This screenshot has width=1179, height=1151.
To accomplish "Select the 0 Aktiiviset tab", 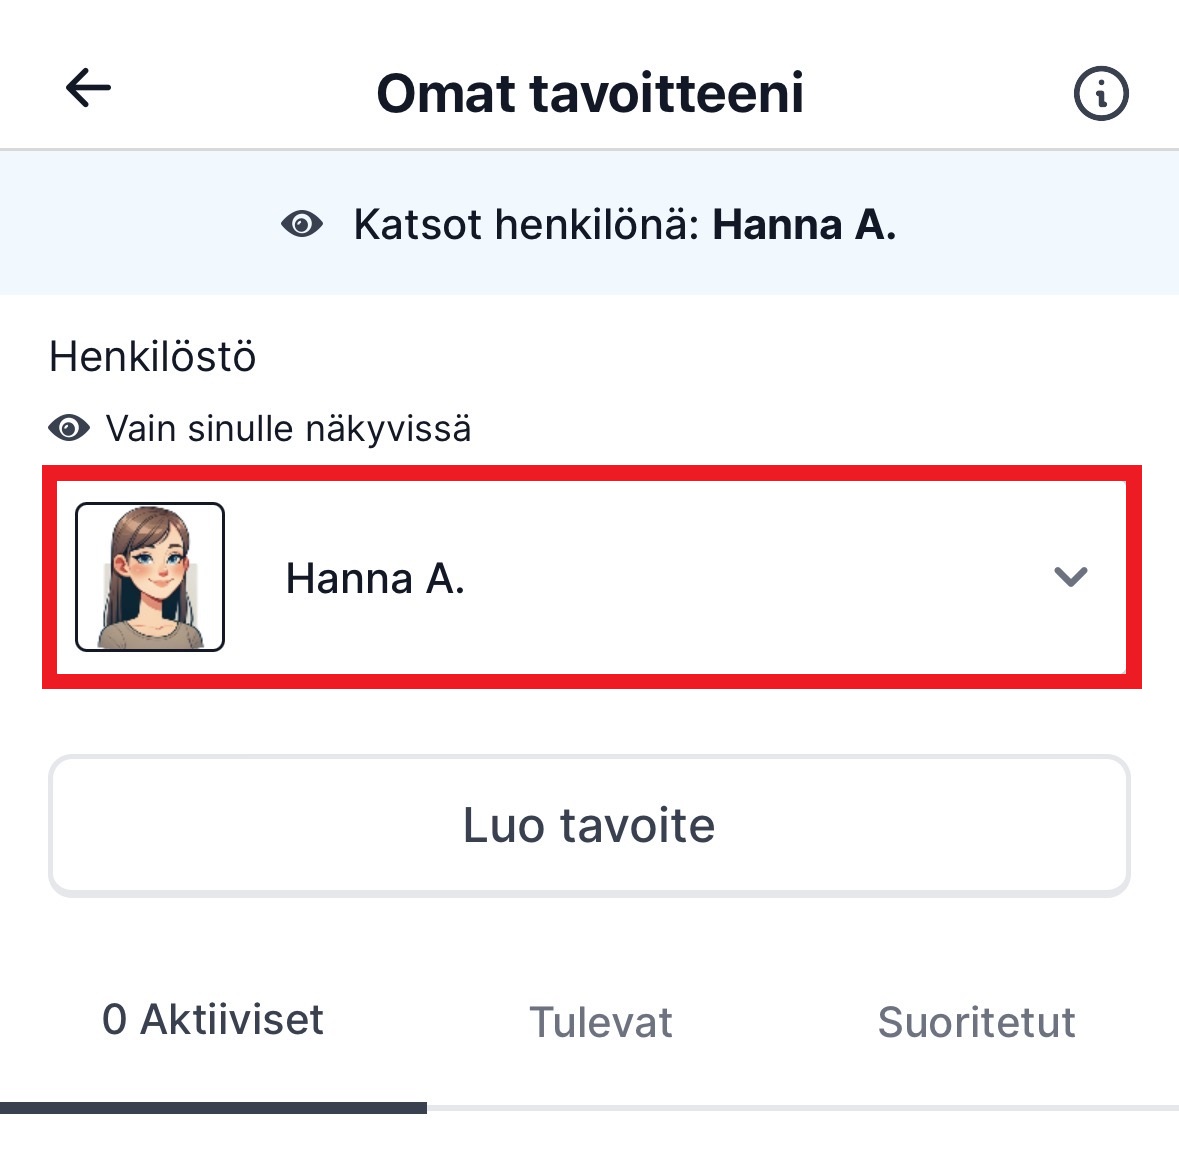I will [213, 1020].
